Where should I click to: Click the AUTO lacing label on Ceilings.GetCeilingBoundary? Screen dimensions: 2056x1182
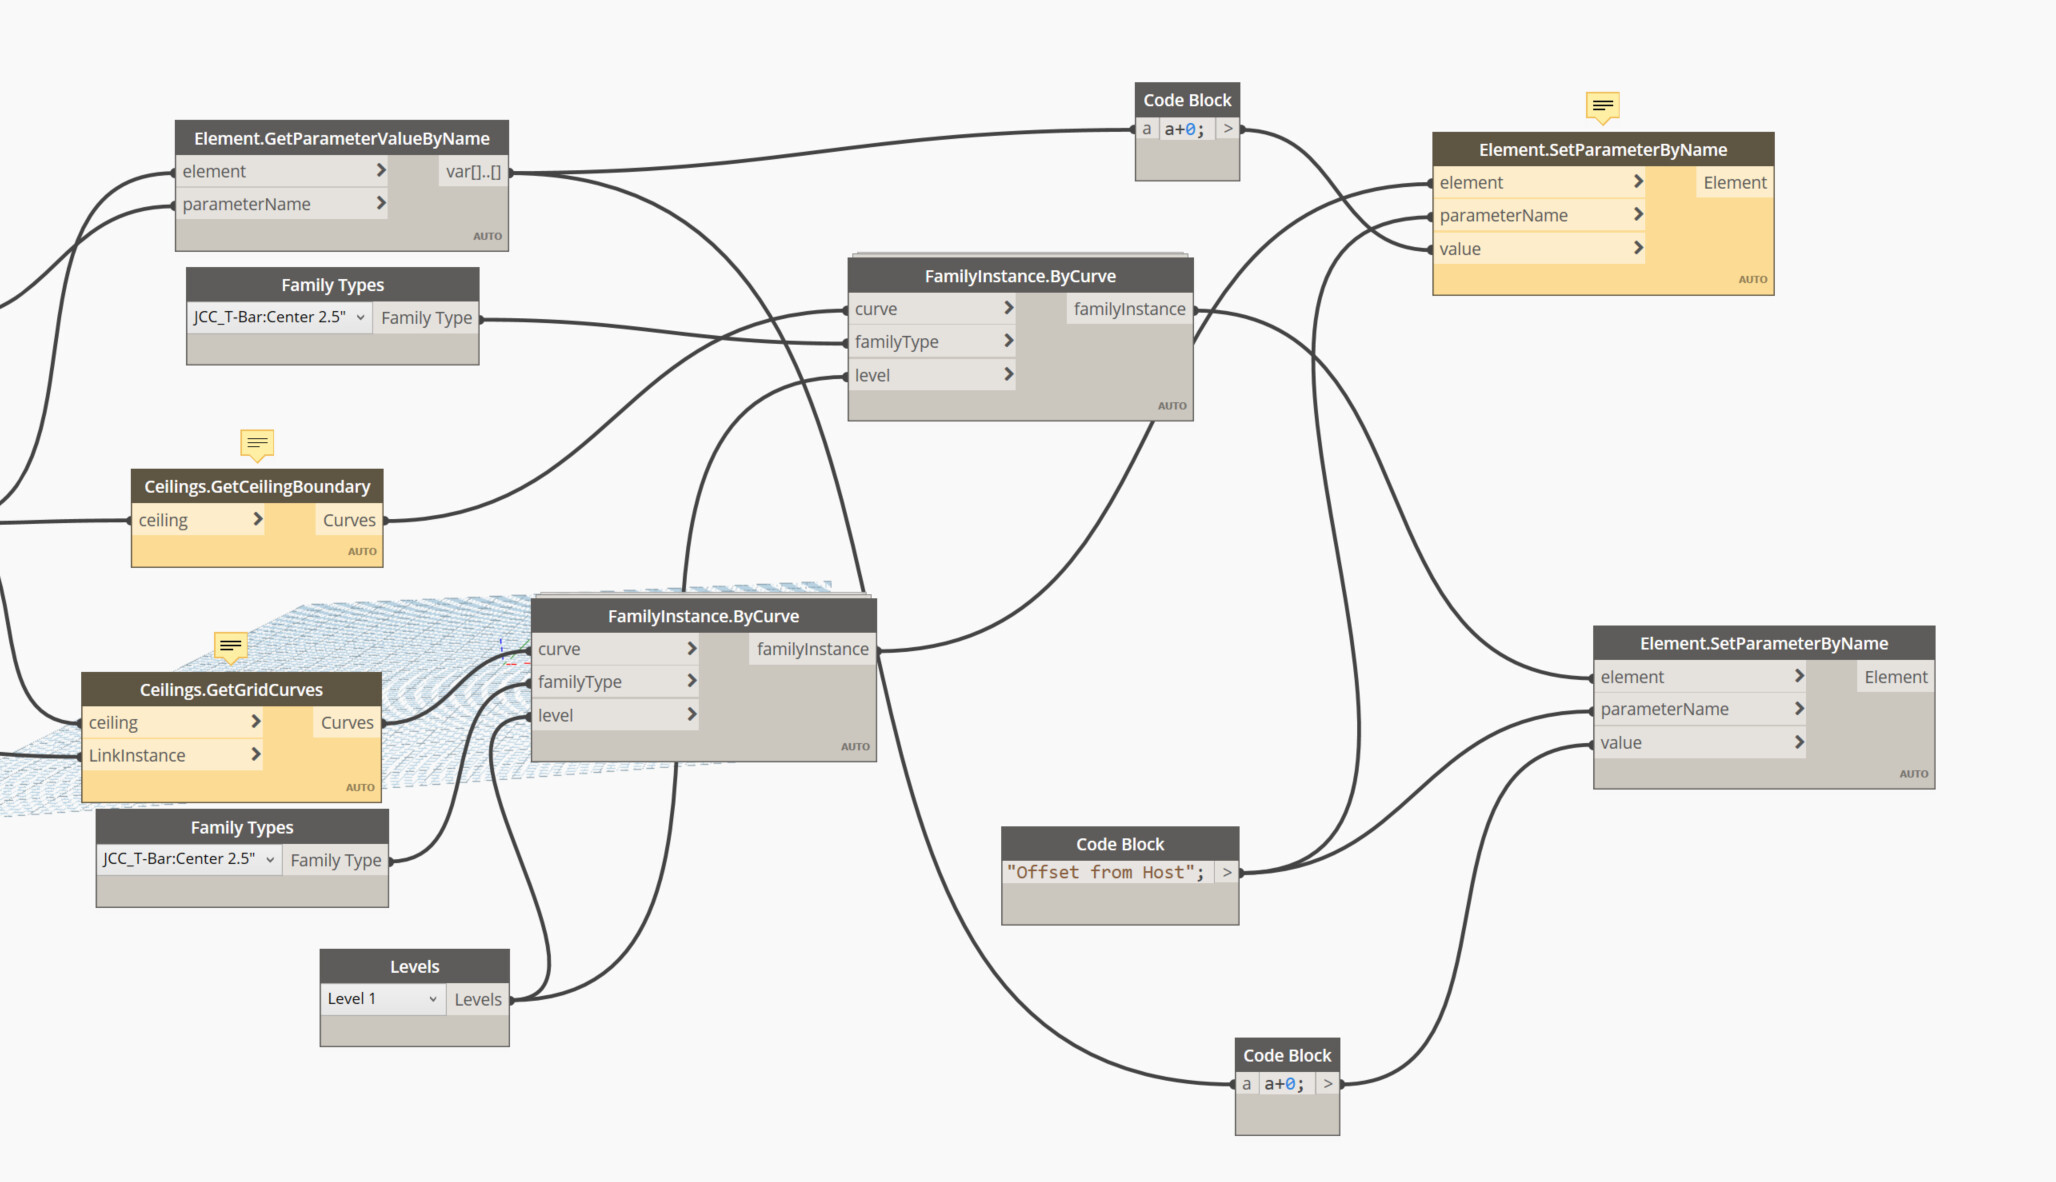click(x=362, y=551)
